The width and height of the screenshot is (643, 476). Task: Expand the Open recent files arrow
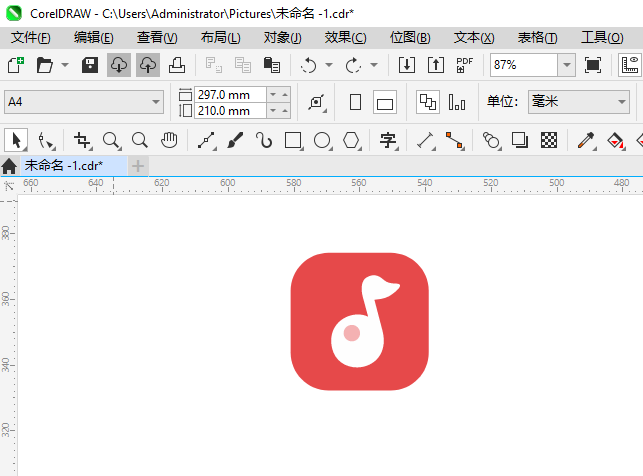pyautogui.click(x=65, y=65)
